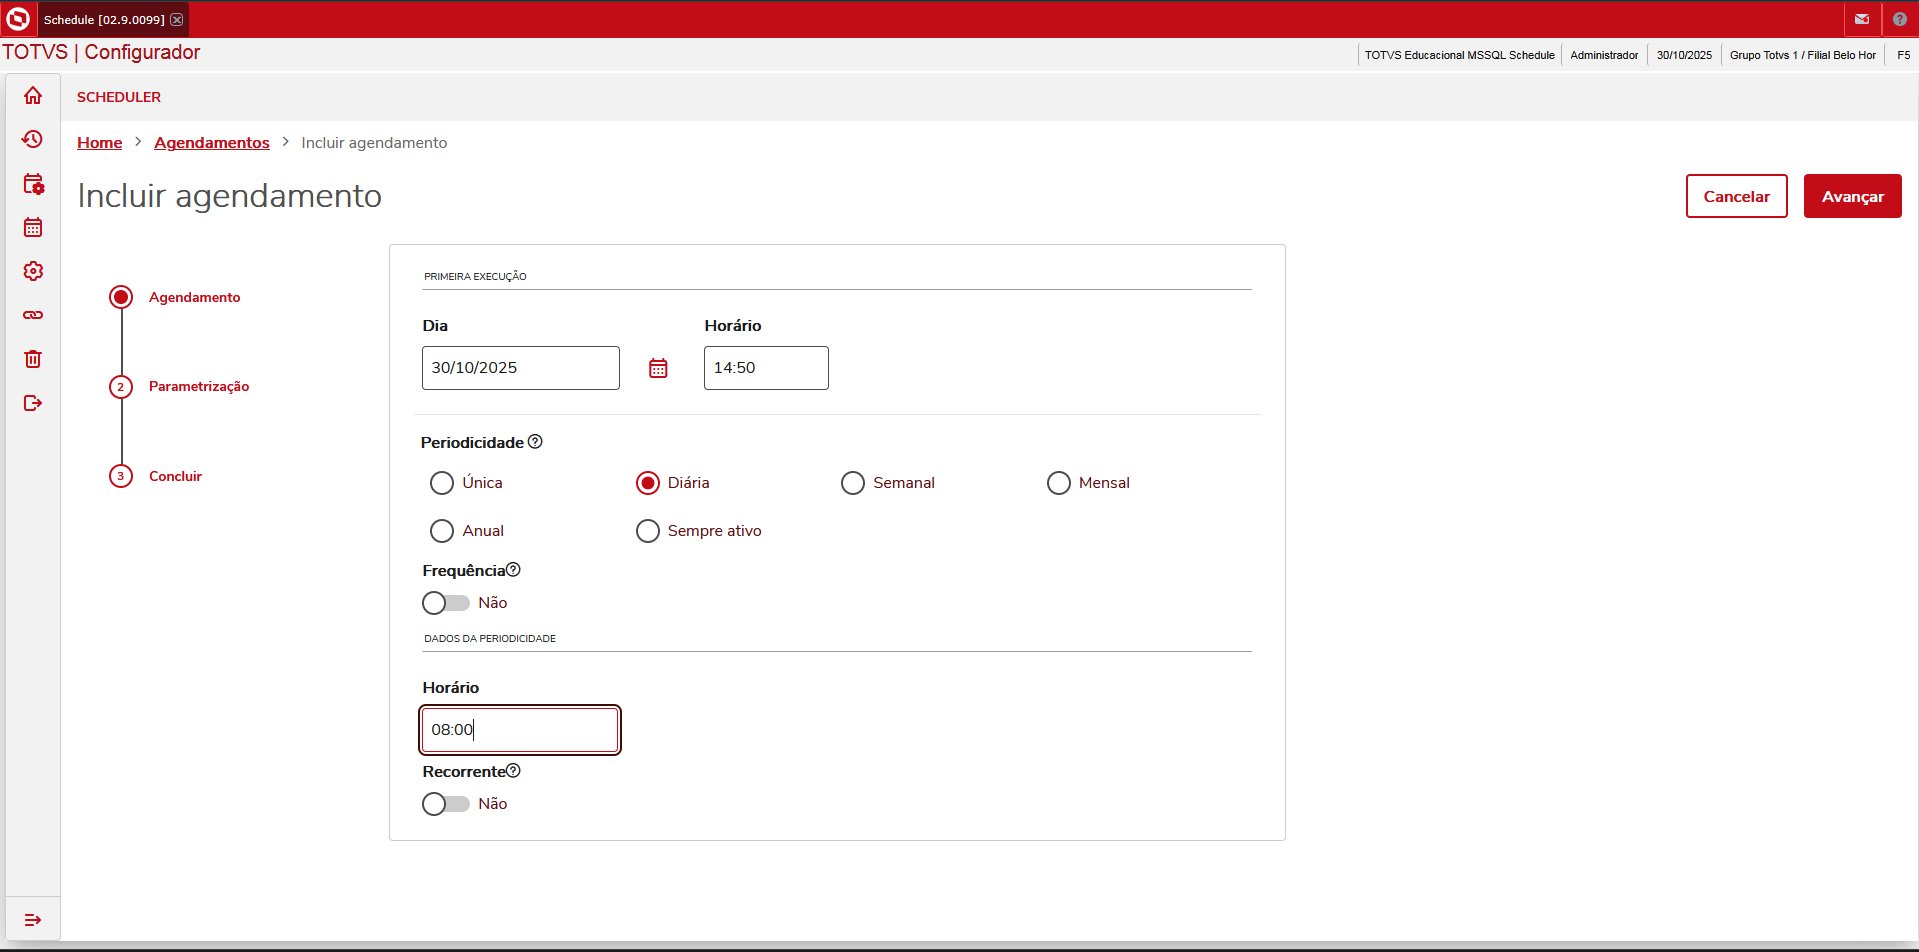Open the Home icon in sidebar
Screen dimensions: 1919x952
tap(33, 95)
